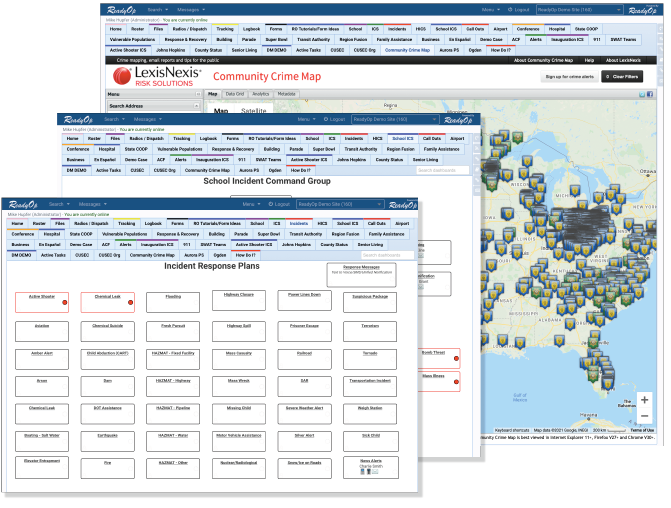Image resolution: width=671 pixels, height=508 pixels.
Task: Open the Severe Weather Alert plan
Action: tap(304, 414)
